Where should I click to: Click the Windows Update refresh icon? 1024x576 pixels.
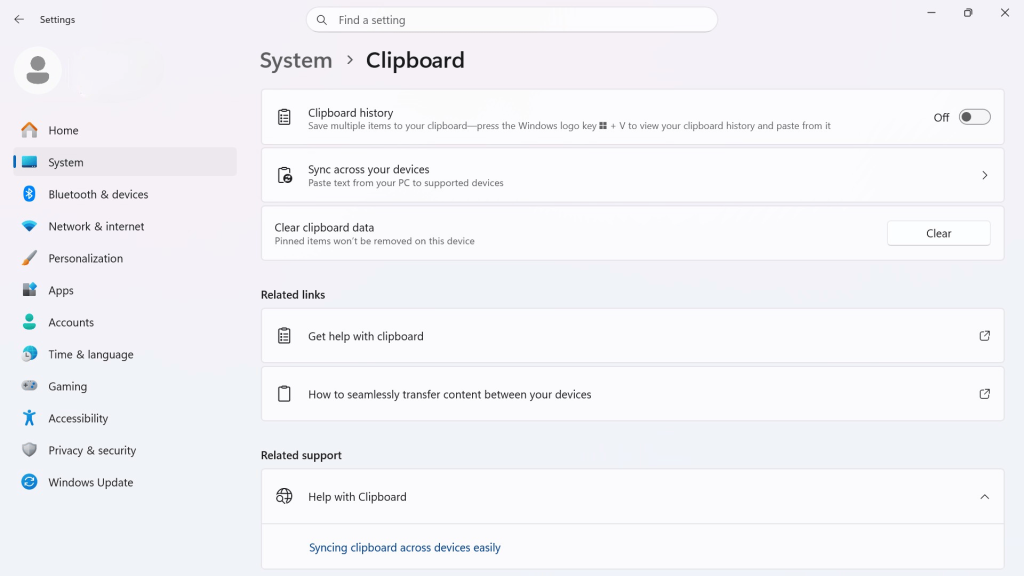[29, 482]
